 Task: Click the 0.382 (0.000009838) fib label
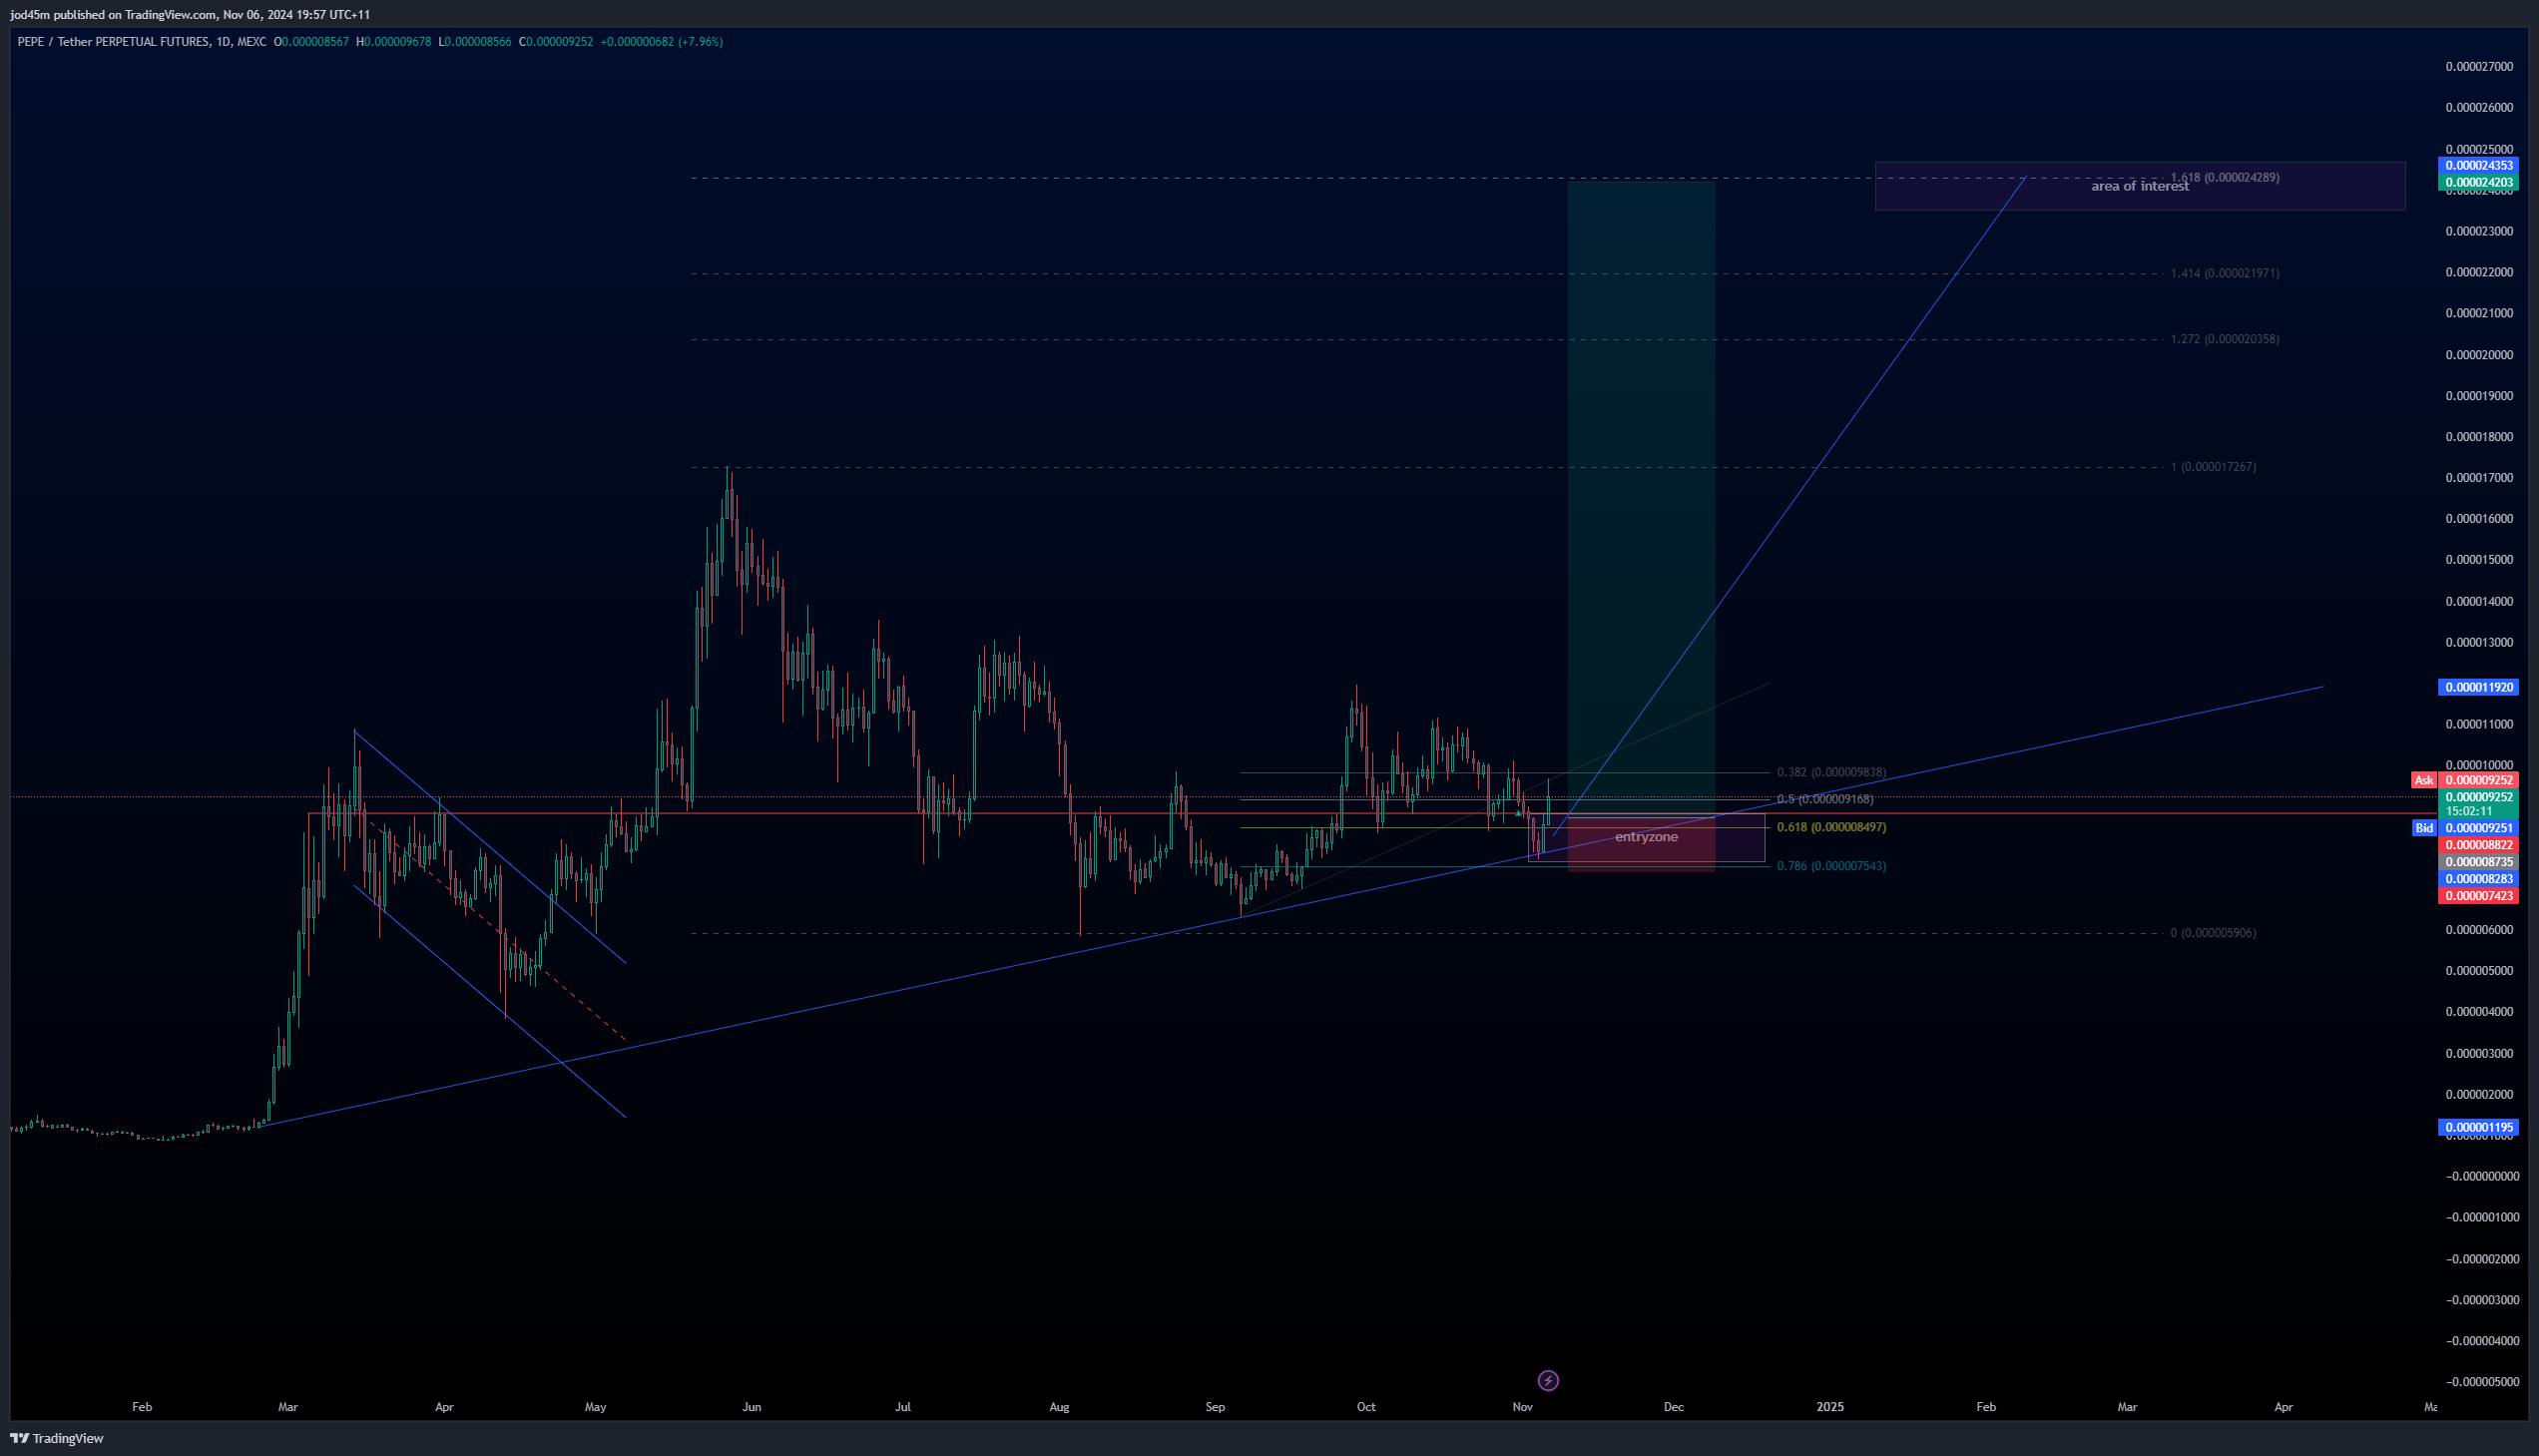[x=1832, y=772]
